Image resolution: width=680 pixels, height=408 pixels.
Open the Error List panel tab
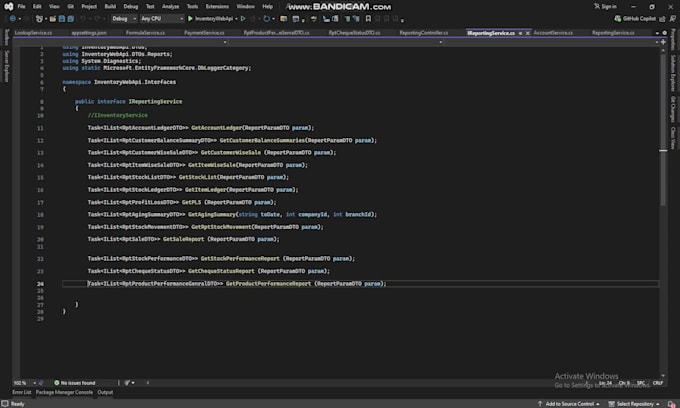(x=22, y=392)
